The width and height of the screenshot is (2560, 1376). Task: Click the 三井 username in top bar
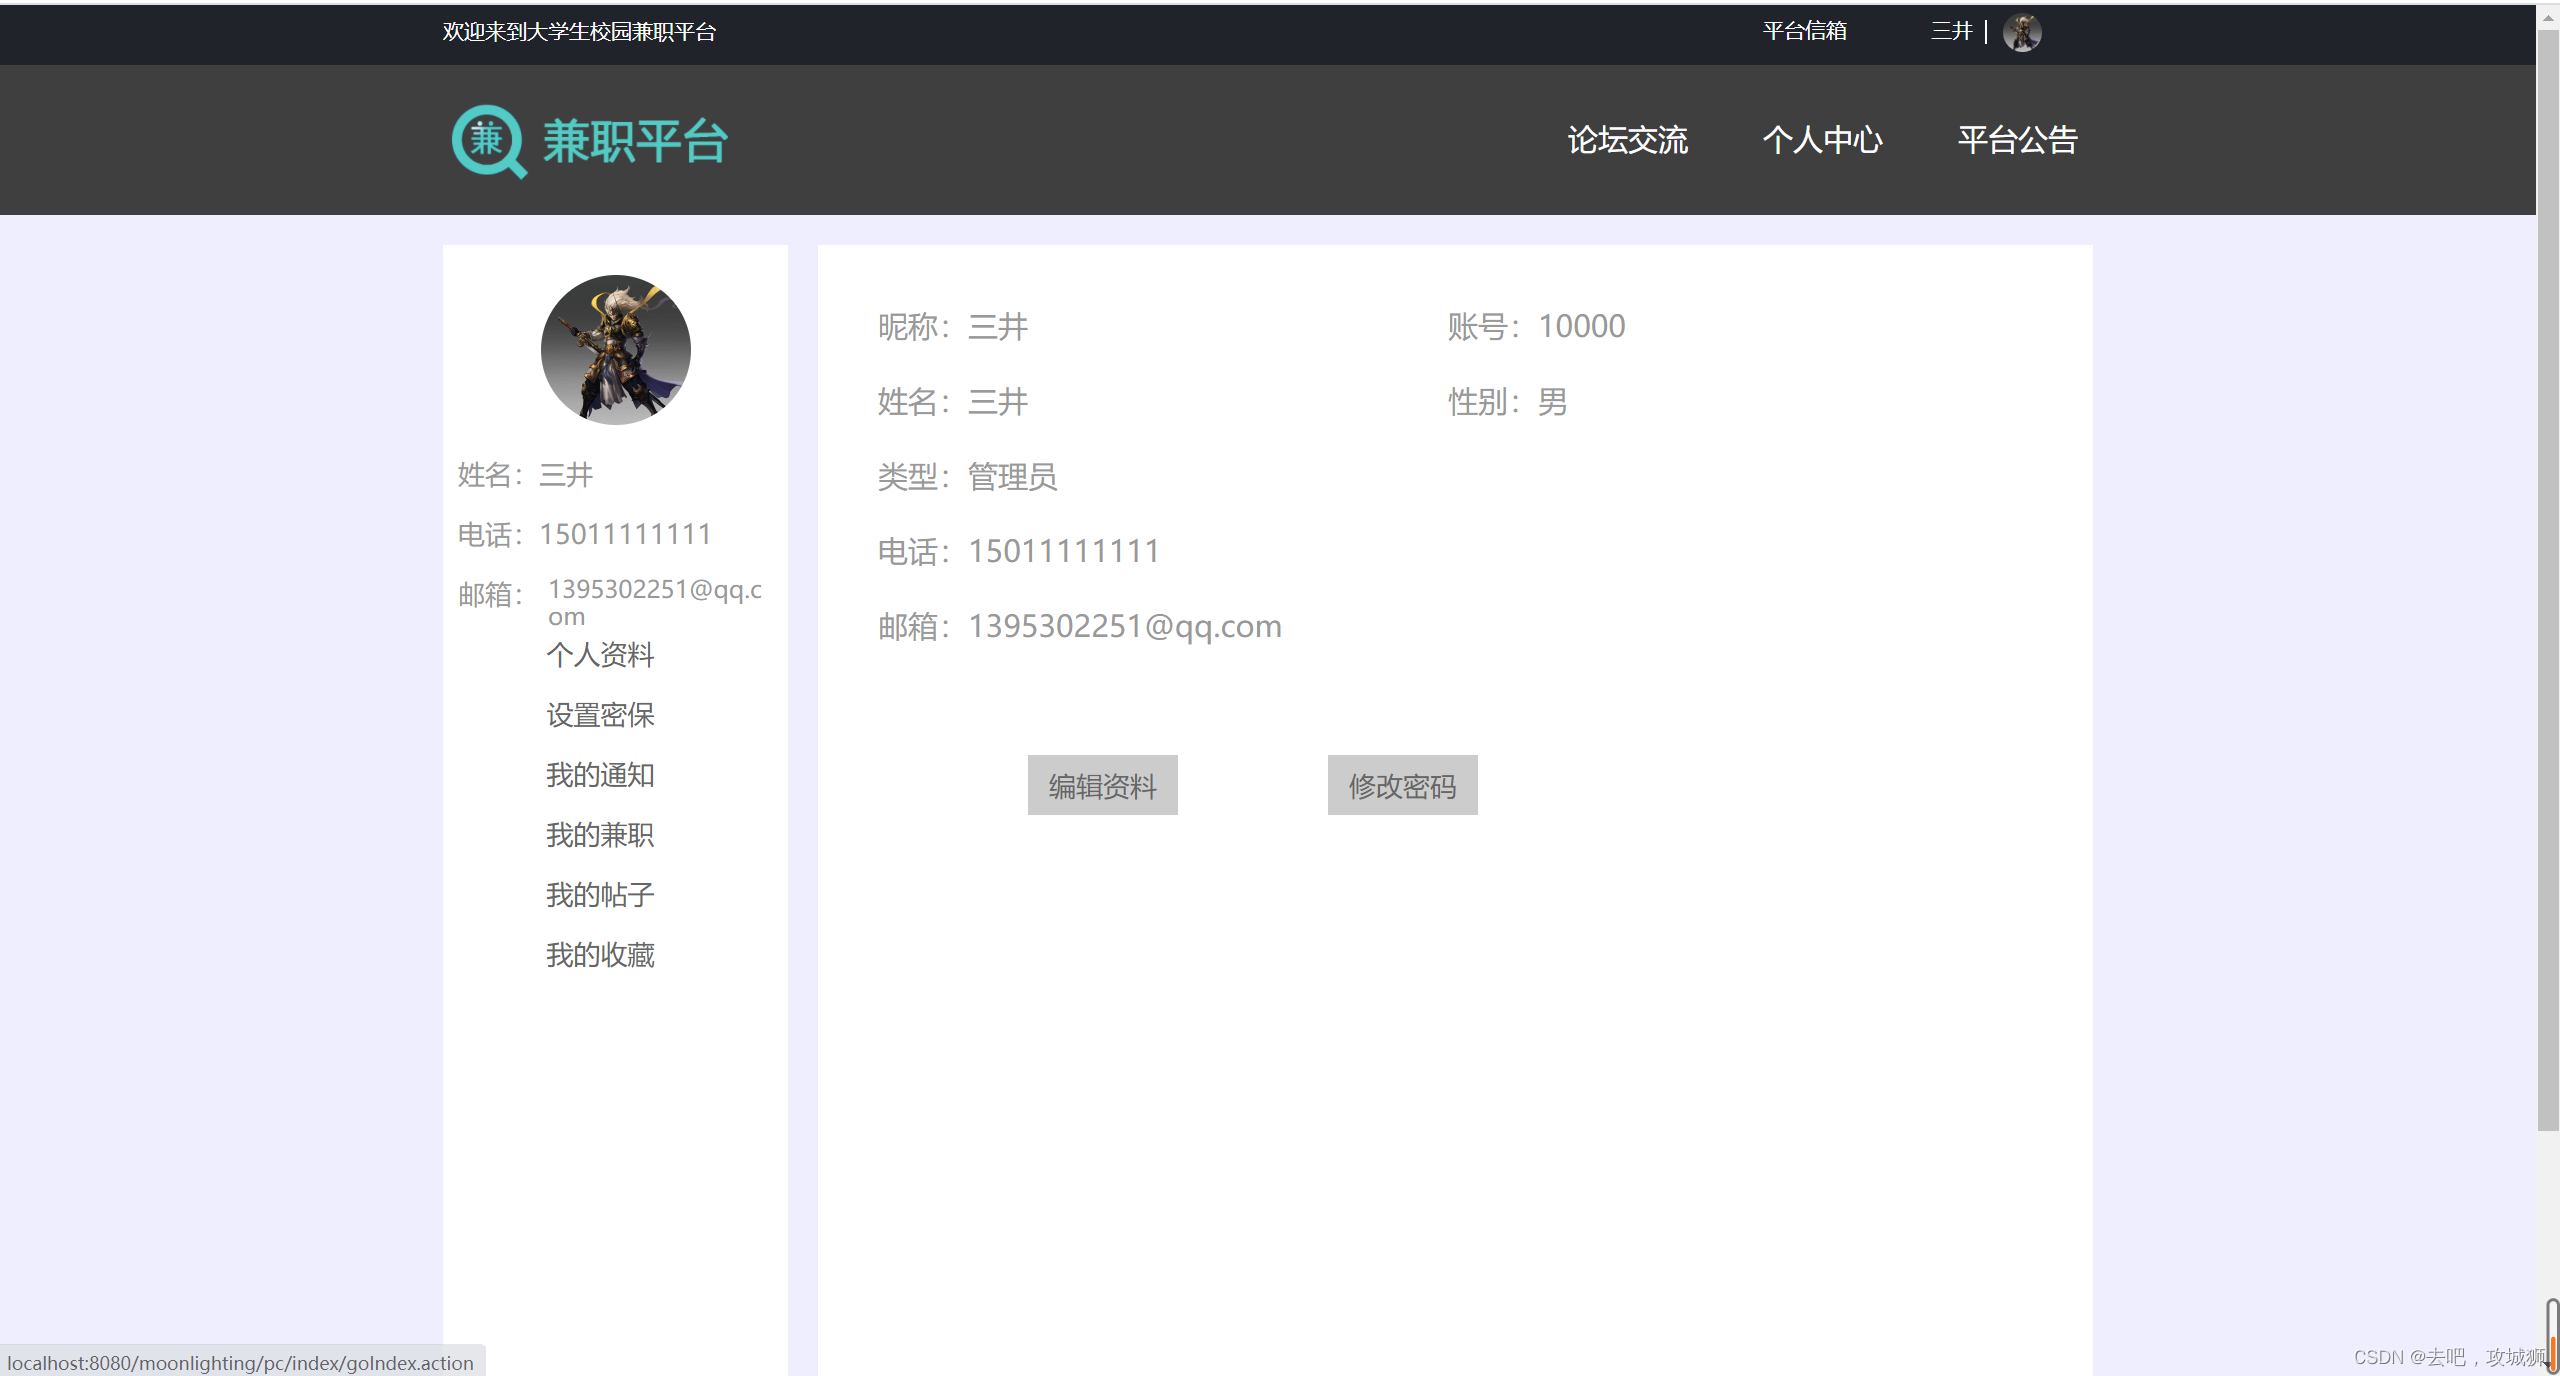coord(1950,31)
